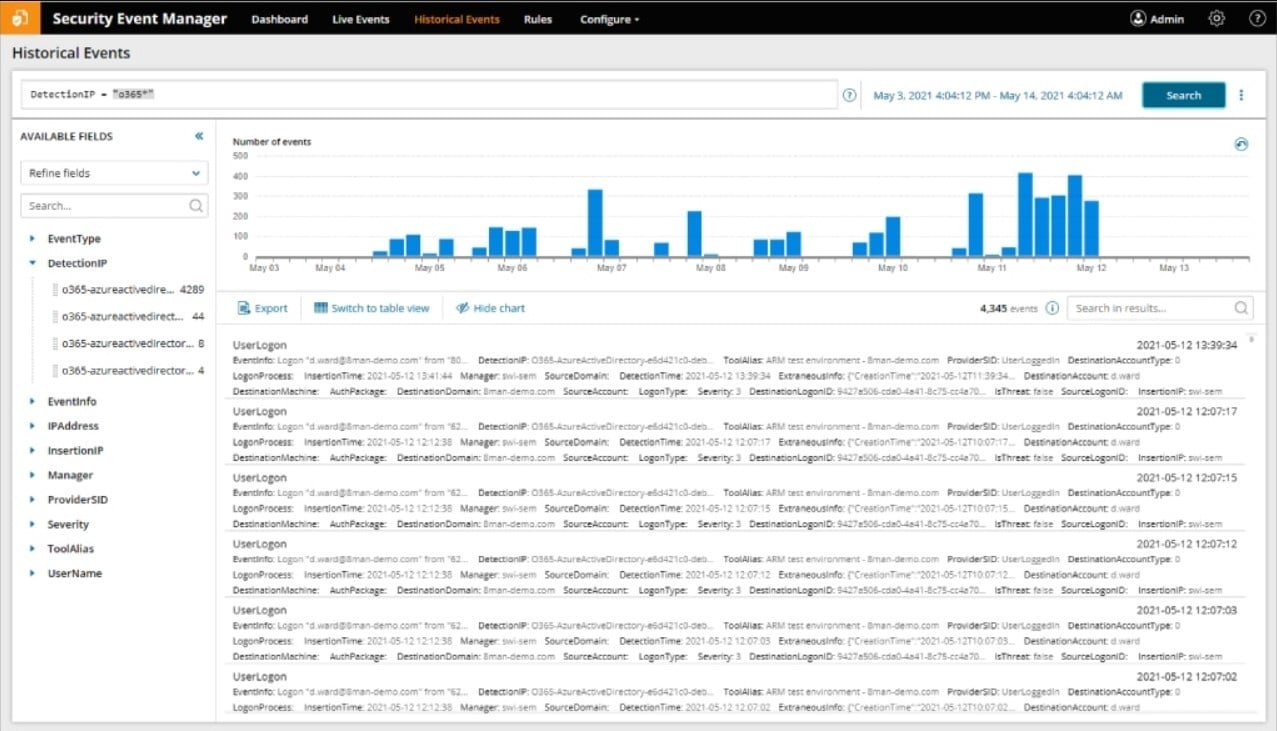Viewport: 1277px width, 731px height.
Task: Hide the chart
Action: (490, 308)
